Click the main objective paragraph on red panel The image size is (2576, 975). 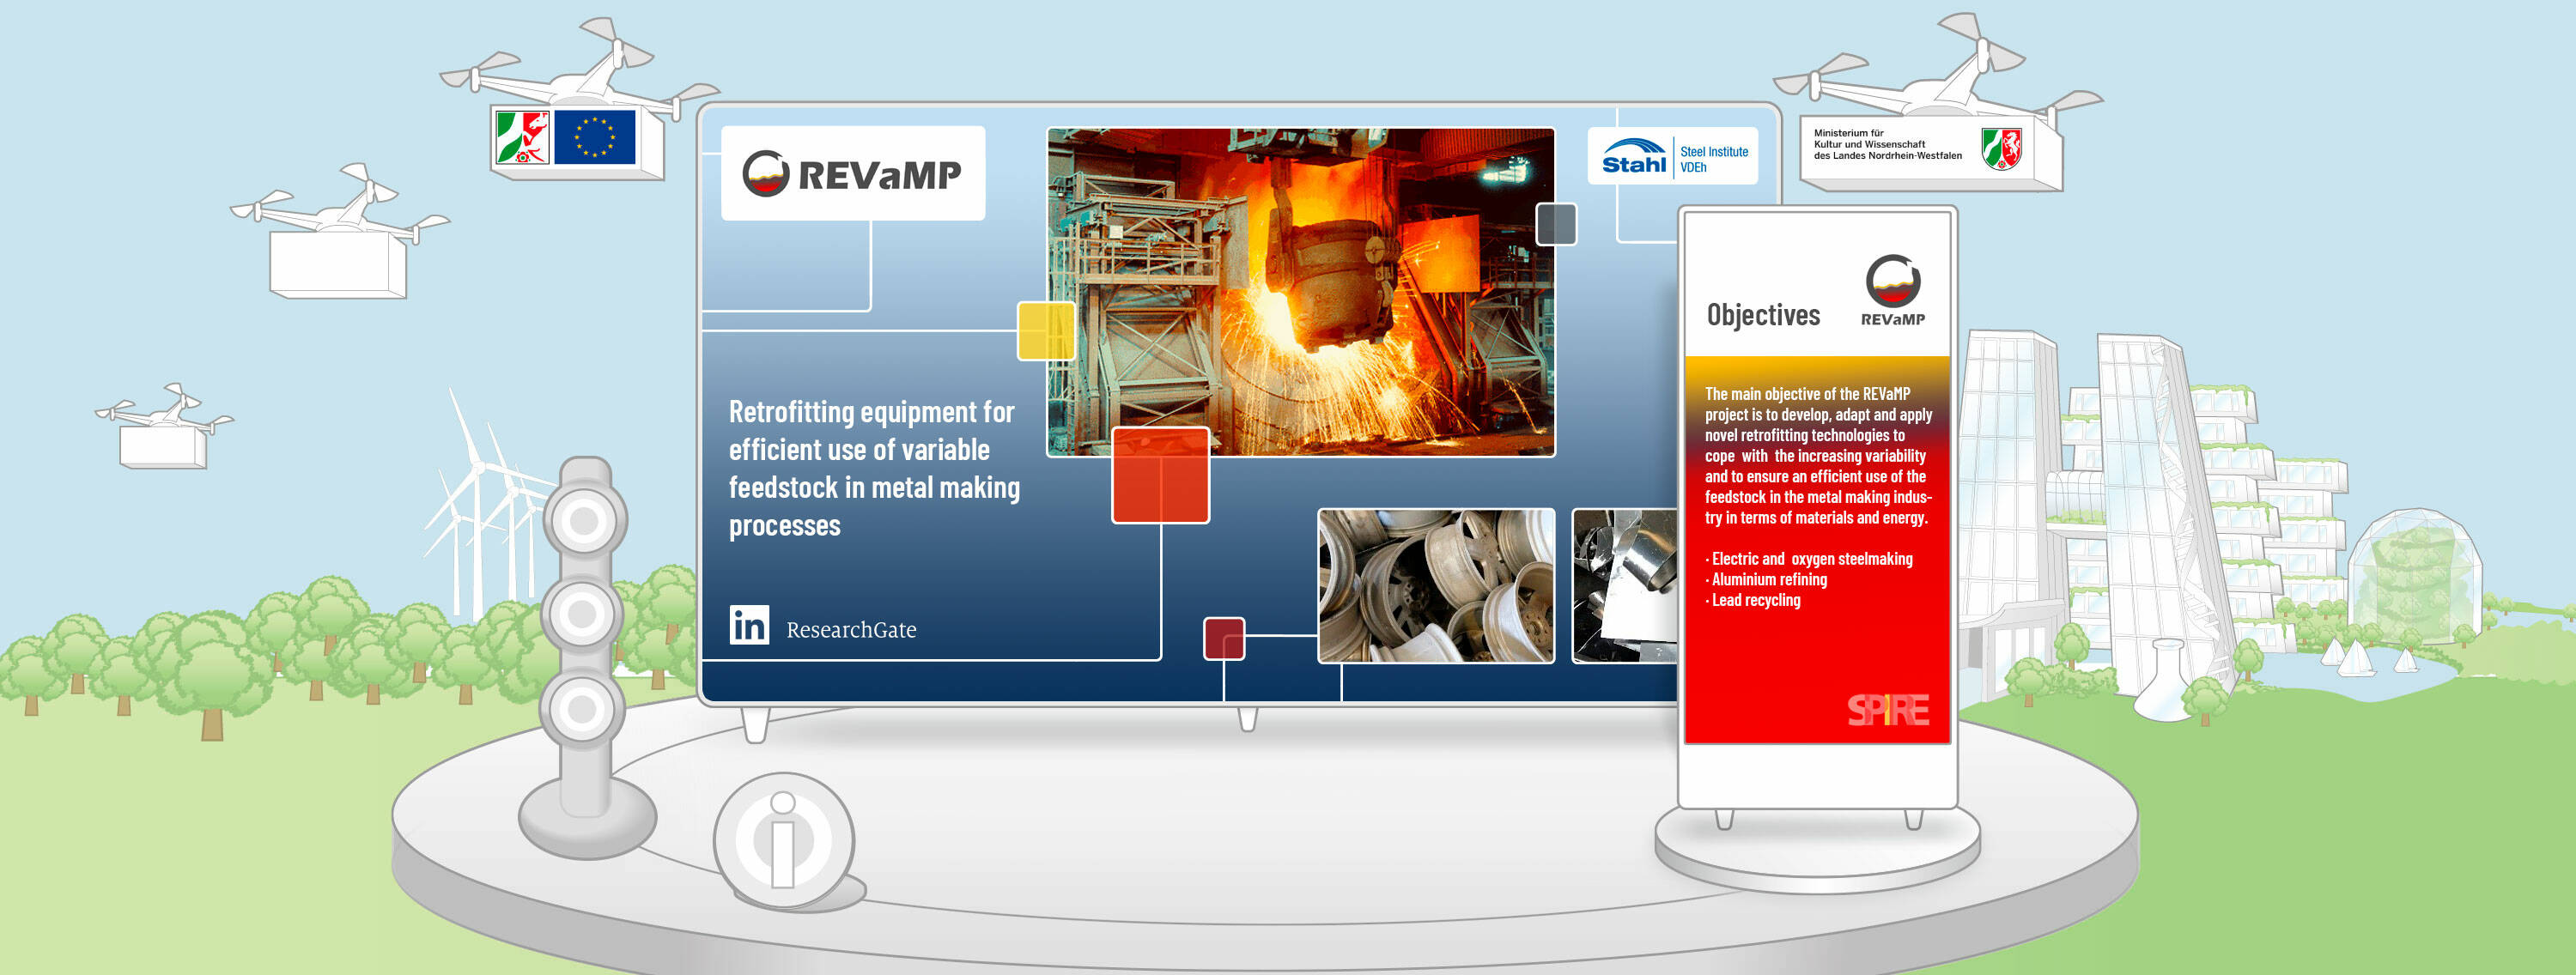(1818, 456)
